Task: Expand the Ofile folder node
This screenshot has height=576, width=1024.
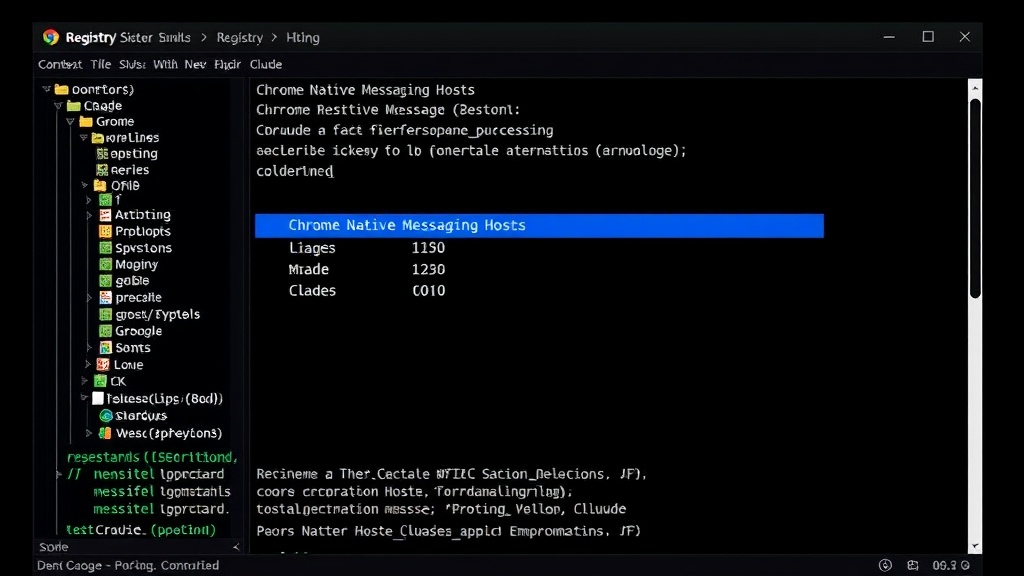Action: (x=85, y=185)
